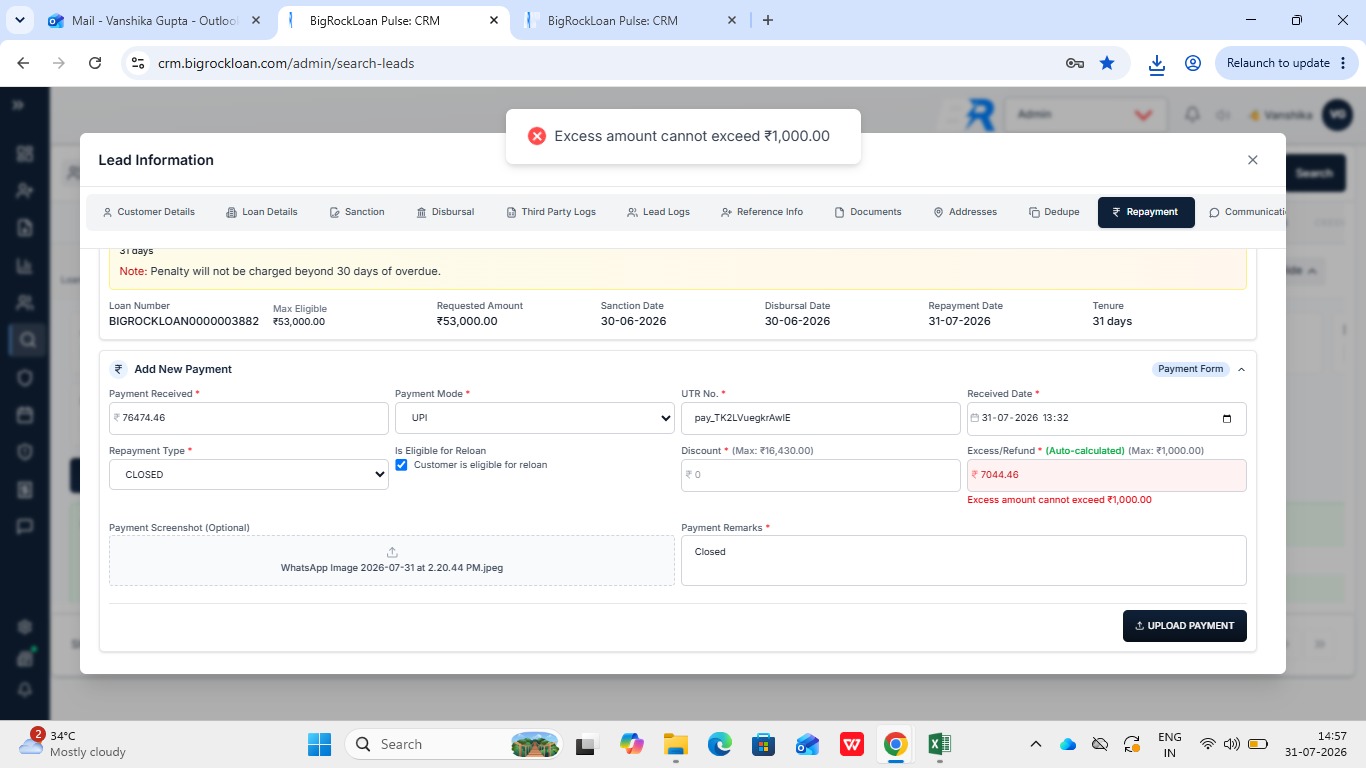Open the Addresses tab

tap(965, 212)
